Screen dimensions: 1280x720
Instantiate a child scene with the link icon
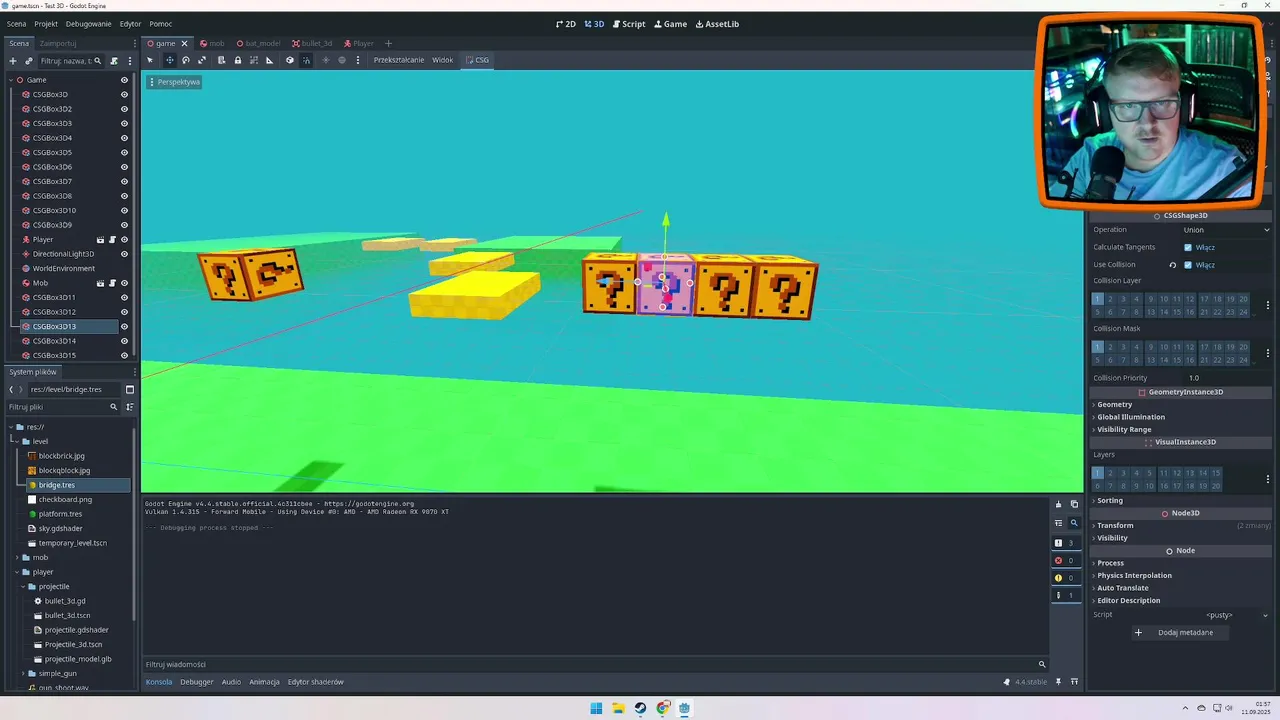28,61
